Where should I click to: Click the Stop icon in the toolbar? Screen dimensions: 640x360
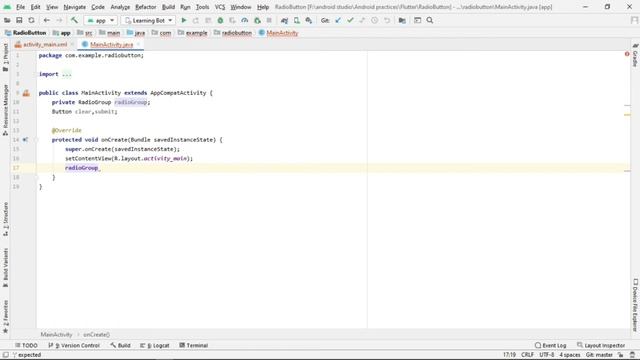[x=269, y=20]
